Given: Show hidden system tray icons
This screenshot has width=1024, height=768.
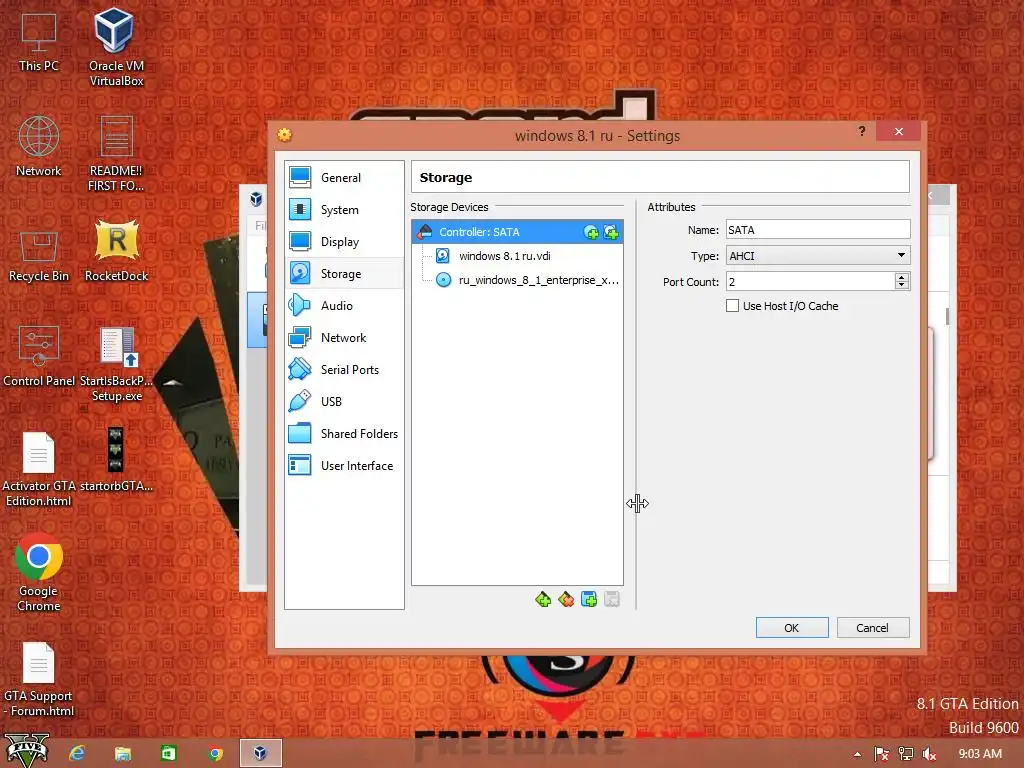Looking at the screenshot, I should [x=857, y=754].
